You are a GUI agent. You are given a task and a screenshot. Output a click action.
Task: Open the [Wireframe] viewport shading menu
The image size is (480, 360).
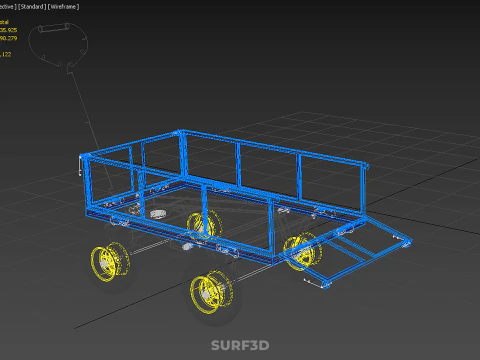tap(63, 7)
